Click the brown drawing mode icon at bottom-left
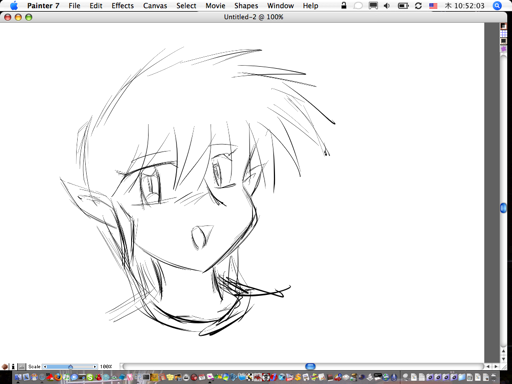The image size is (512, 384). coord(5,366)
